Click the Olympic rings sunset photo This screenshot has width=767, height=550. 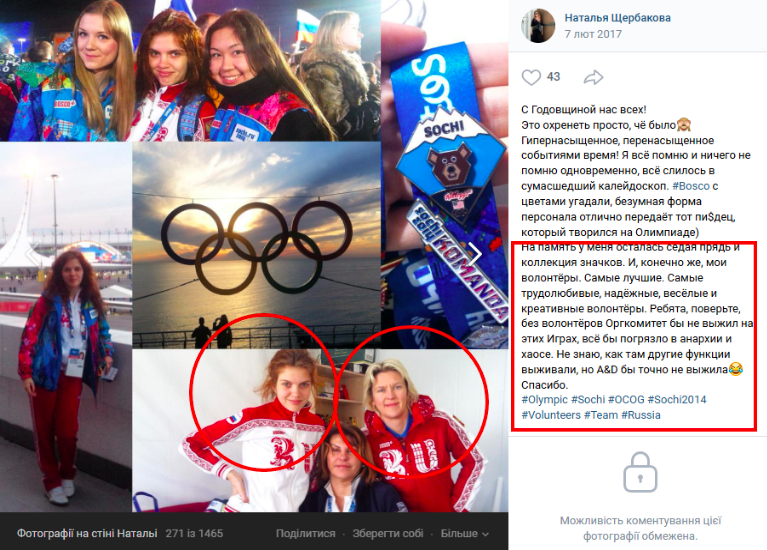point(256,245)
